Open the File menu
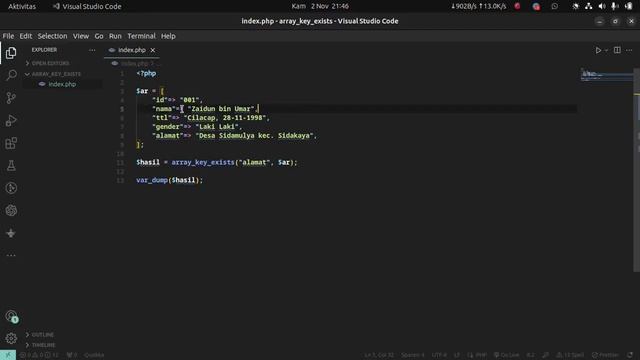The height and width of the screenshot is (360, 640). coord(8,36)
